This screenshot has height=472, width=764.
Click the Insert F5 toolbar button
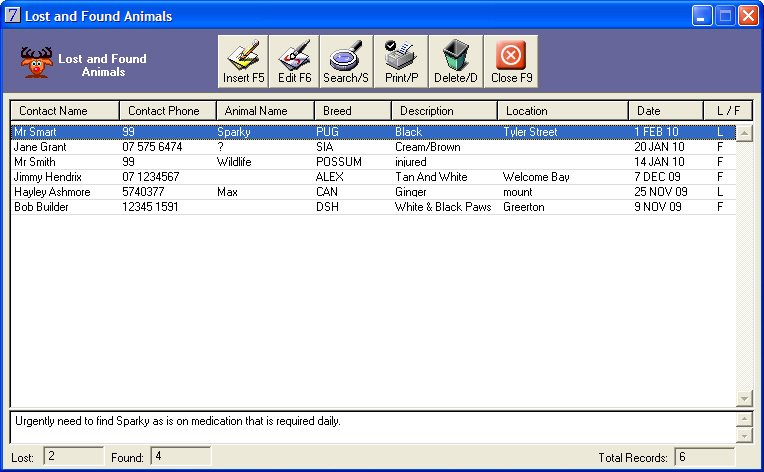click(x=243, y=61)
